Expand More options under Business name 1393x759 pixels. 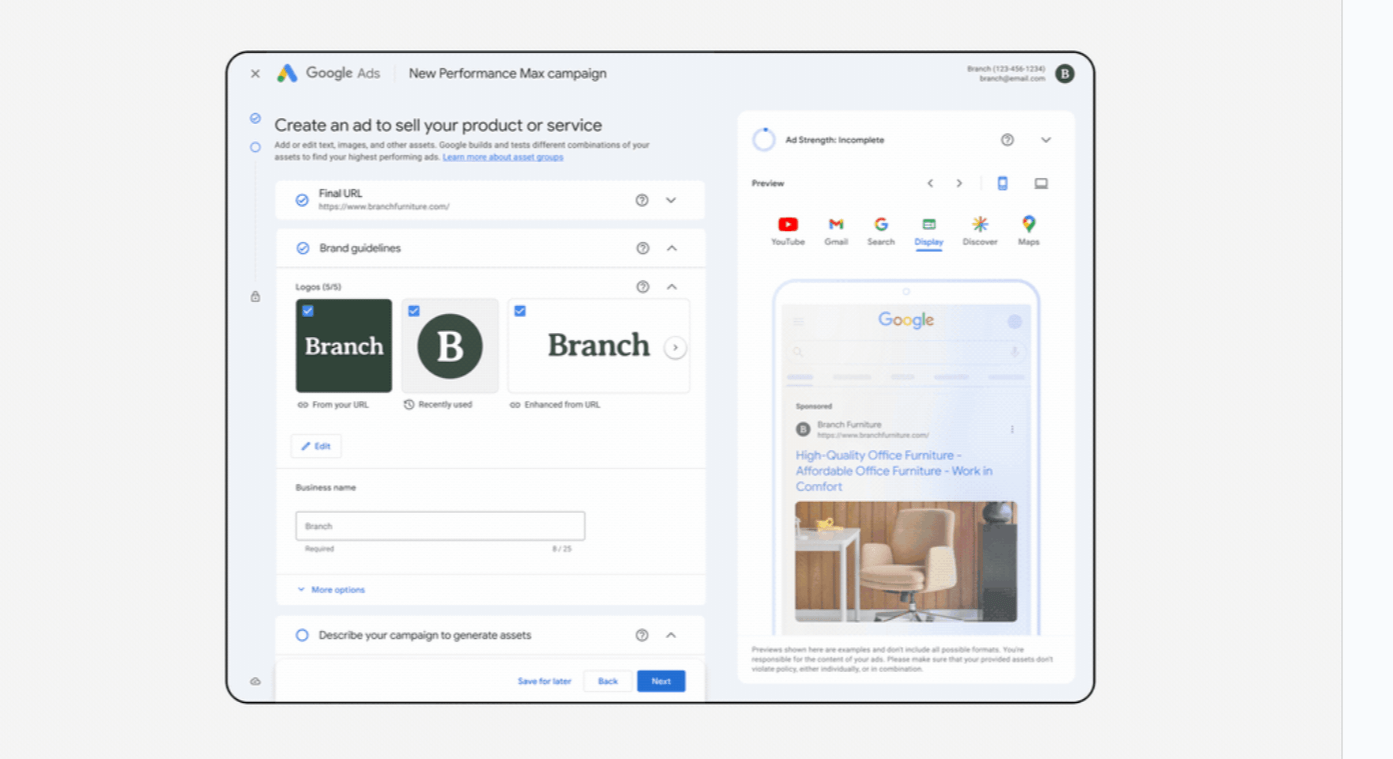[x=331, y=590]
